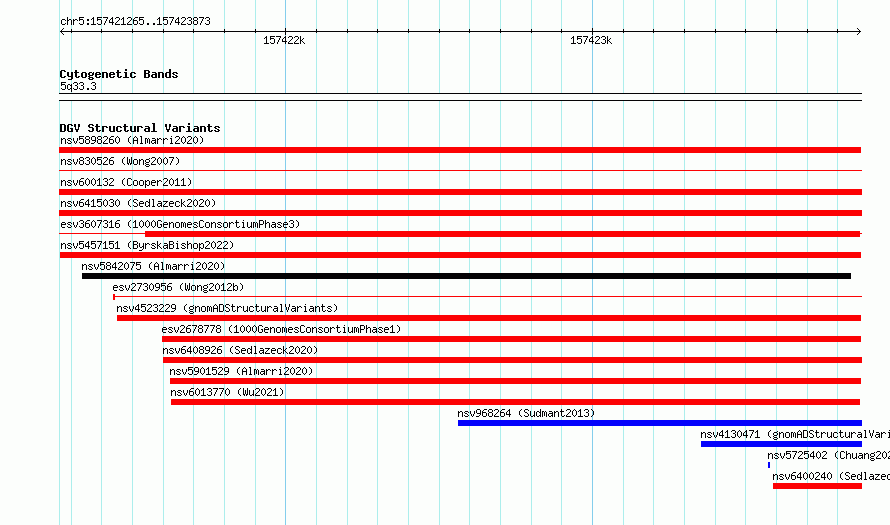The image size is (890, 525).
Task: Click the red bar for nsv5898260 (Almarri2020)
Action: 460,150
